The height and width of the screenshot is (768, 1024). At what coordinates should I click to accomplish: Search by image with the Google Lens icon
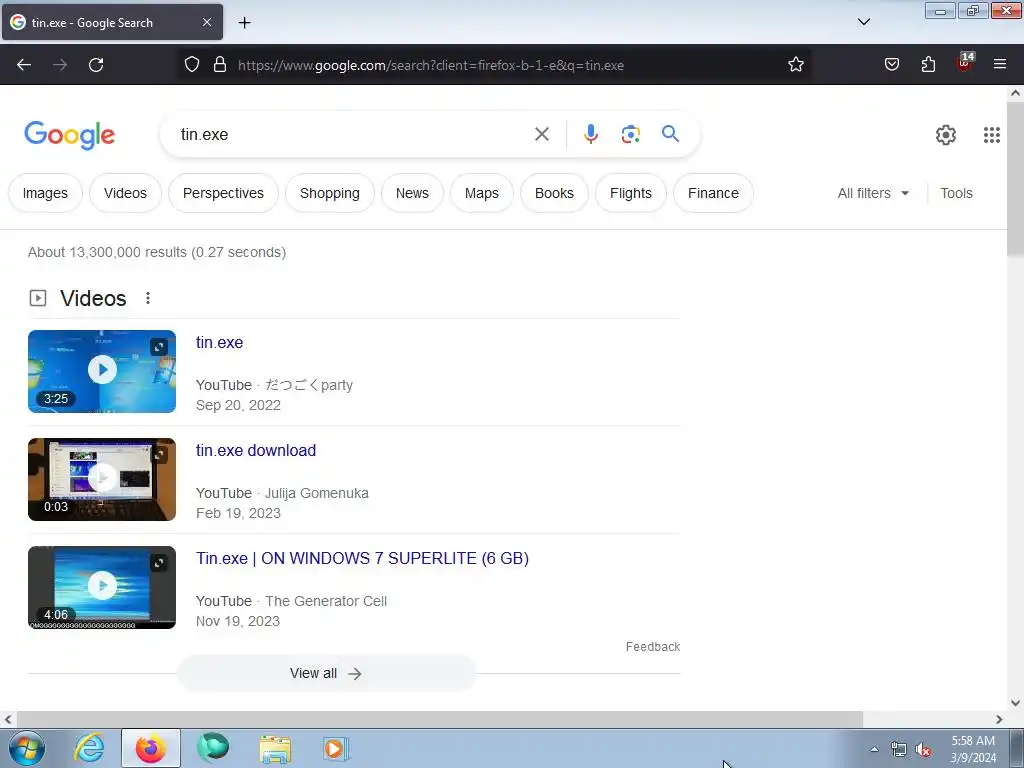tap(630, 135)
